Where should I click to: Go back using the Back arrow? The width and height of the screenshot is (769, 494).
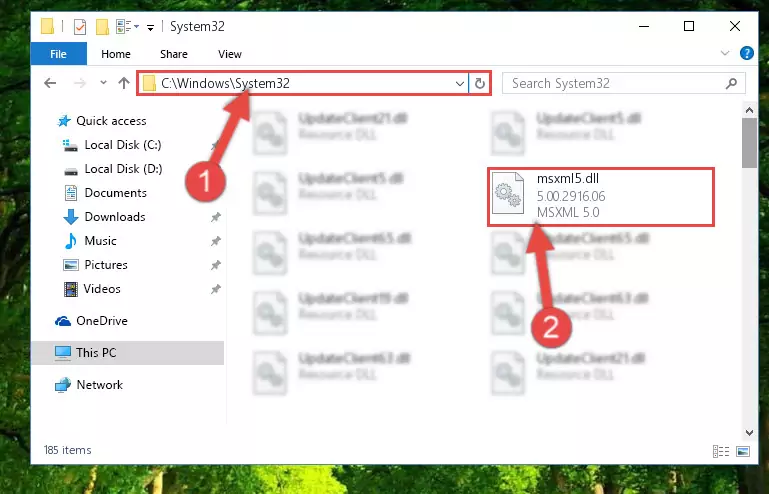point(50,83)
